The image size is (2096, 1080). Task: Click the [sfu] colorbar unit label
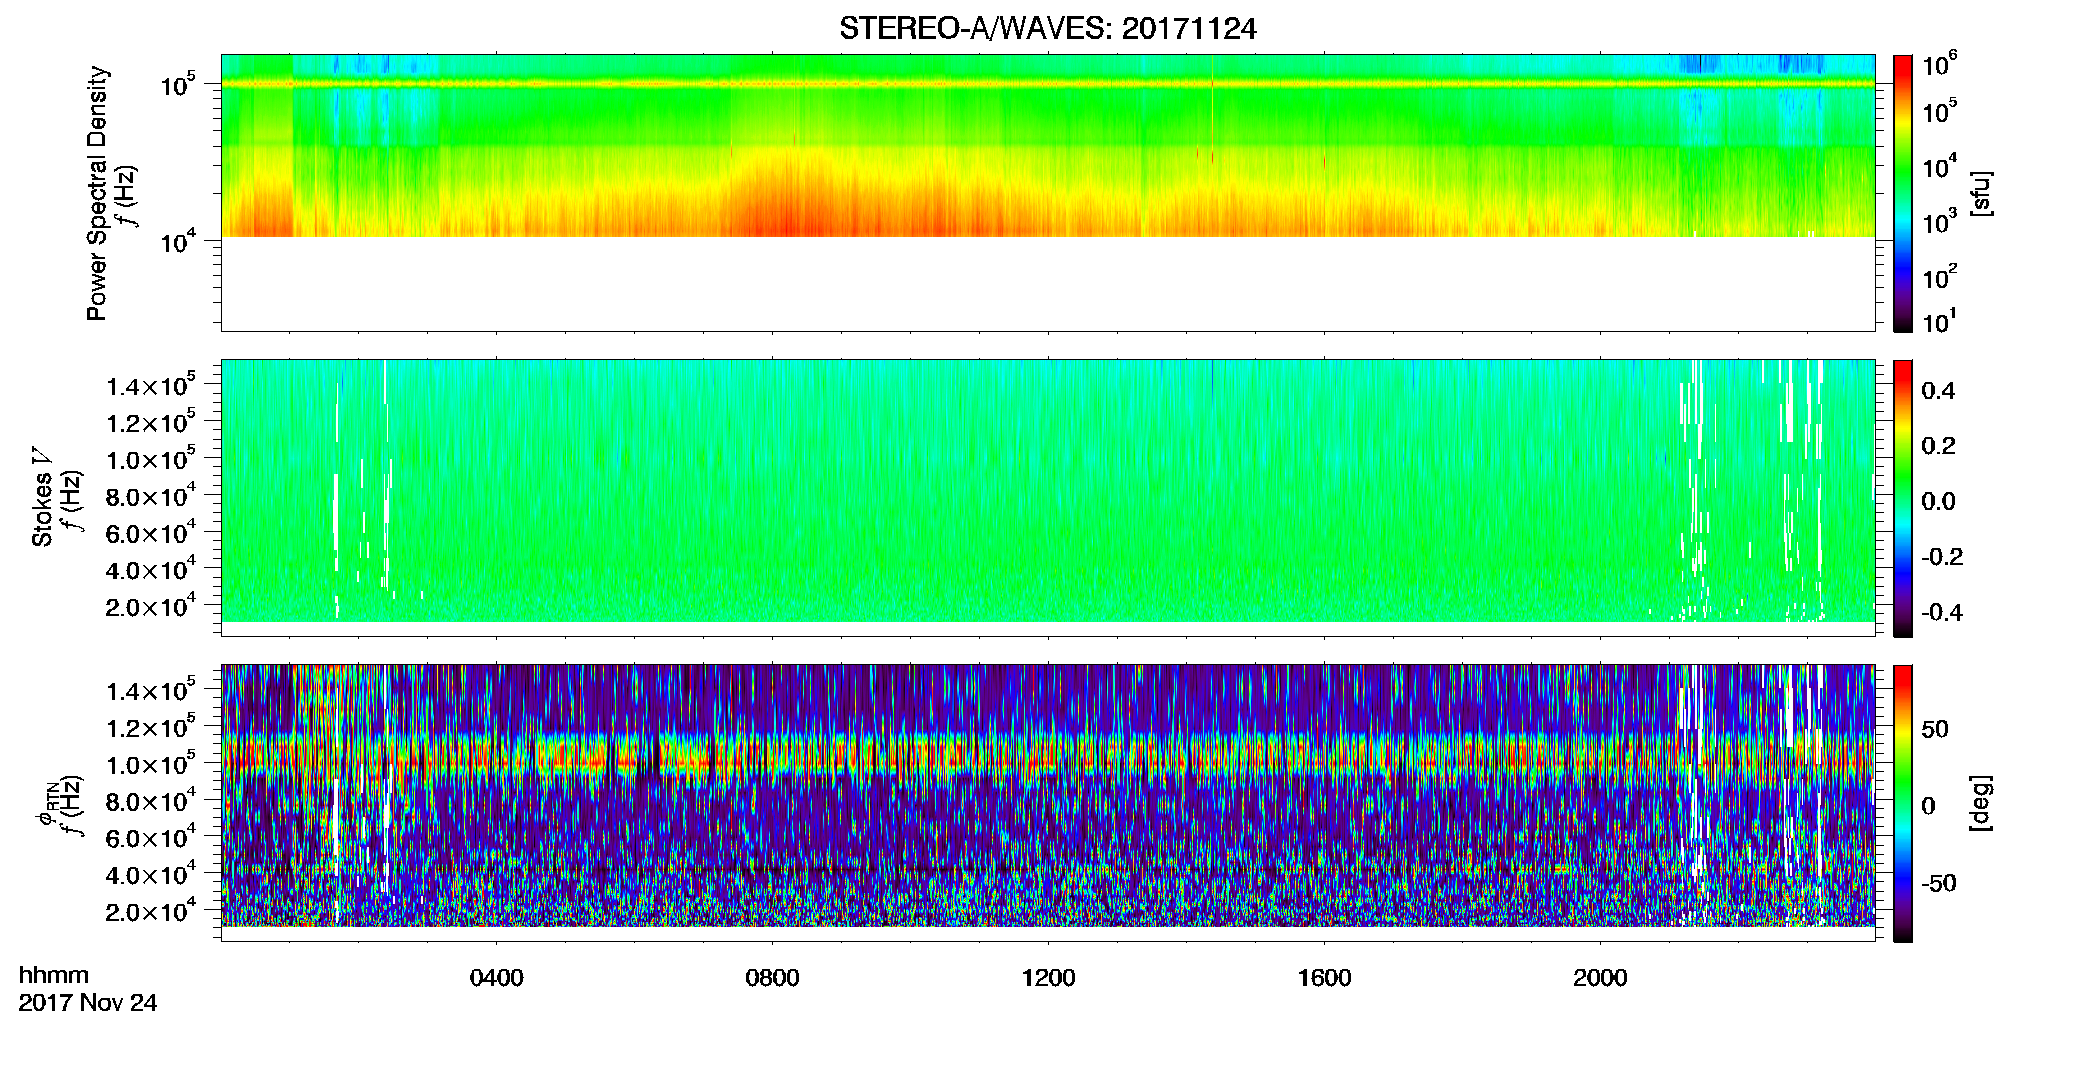(1980, 193)
